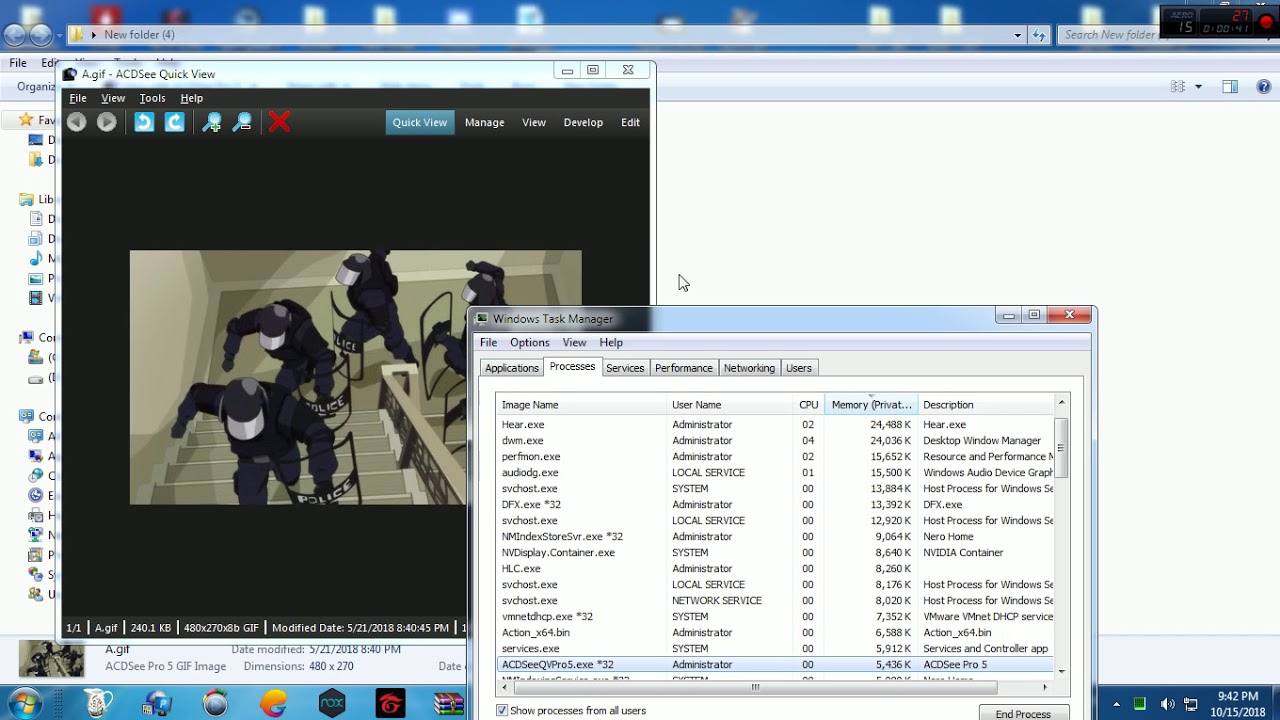This screenshot has height=720, width=1280.
Task: Go to next image in ACDSee
Action: click(x=107, y=122)
